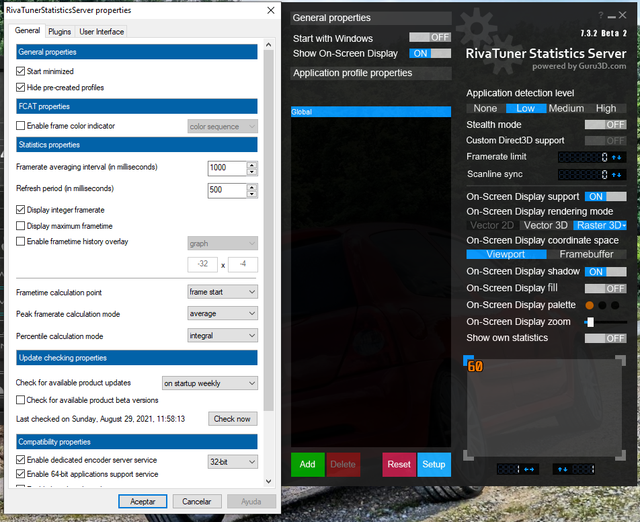The width and height of the screenshot is (640, 522).
Task: Select the Global profile entry
Action: tap(371, 112)
